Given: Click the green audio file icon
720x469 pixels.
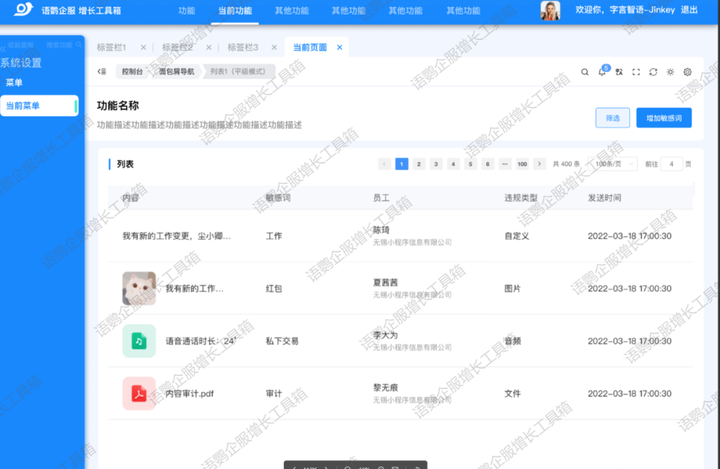Looking at the screenshot, I should pos(138,341).
